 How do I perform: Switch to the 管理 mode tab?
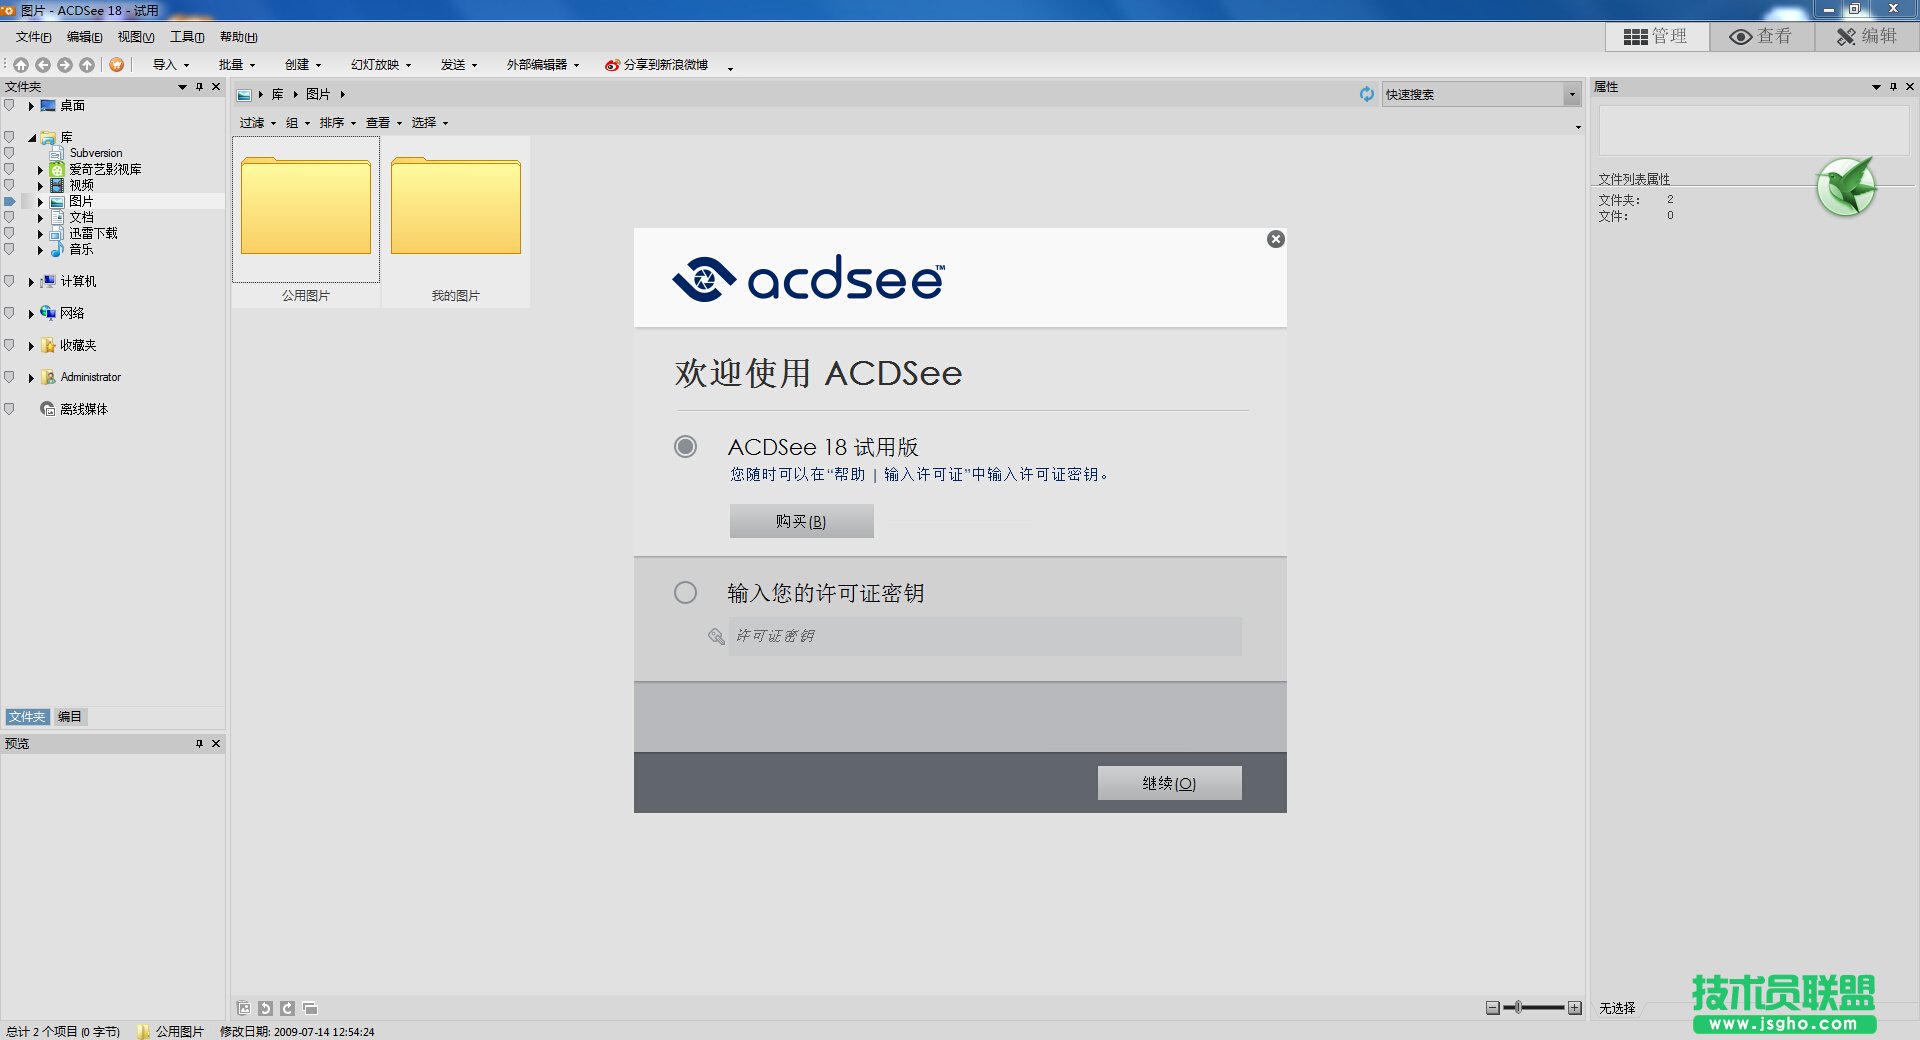1656,36
